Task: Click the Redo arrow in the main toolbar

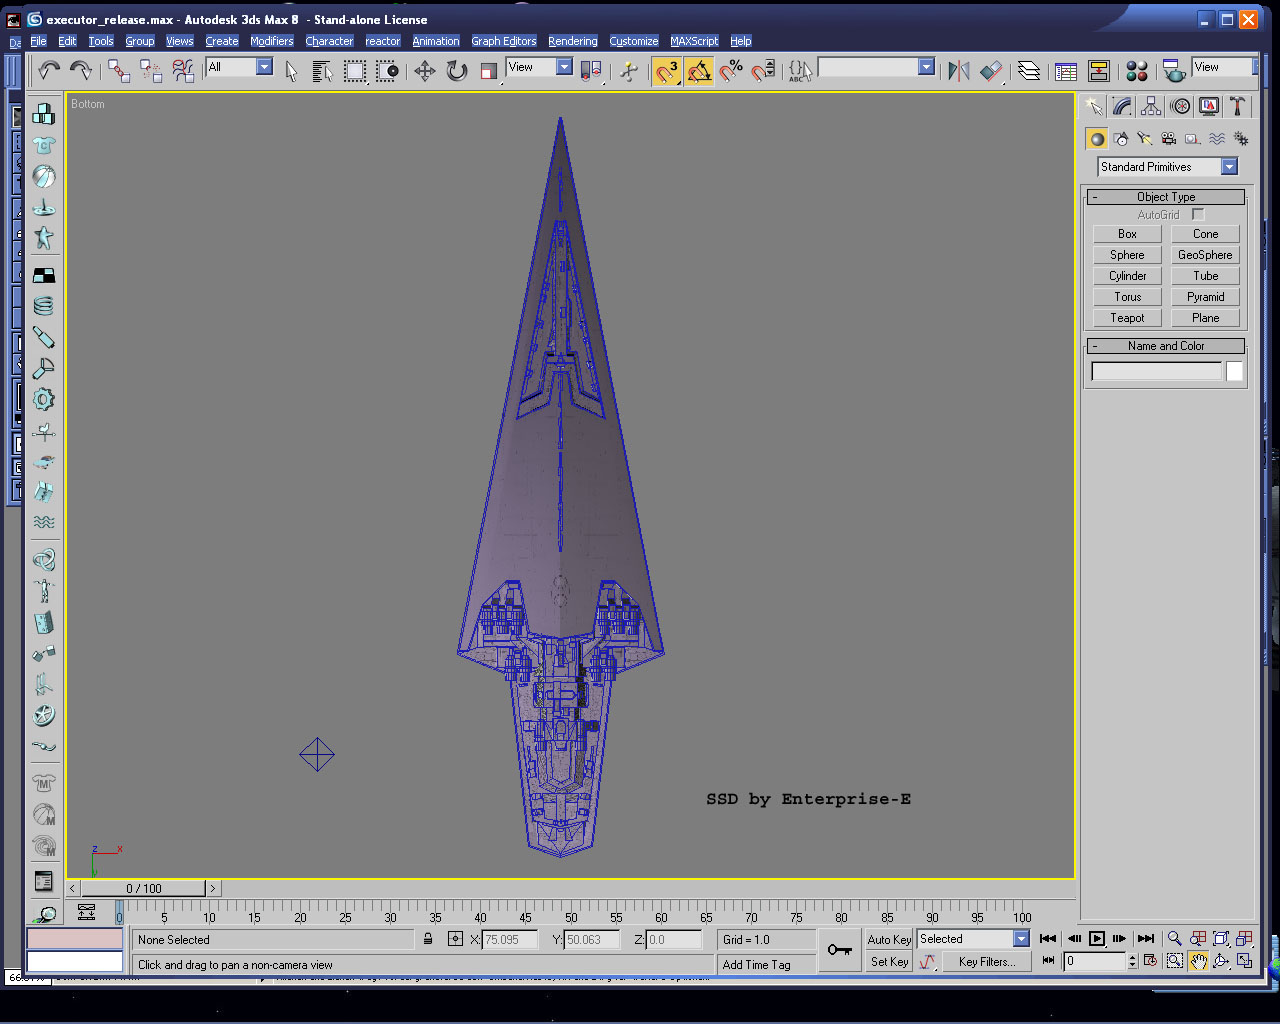Action: point(81,69)
